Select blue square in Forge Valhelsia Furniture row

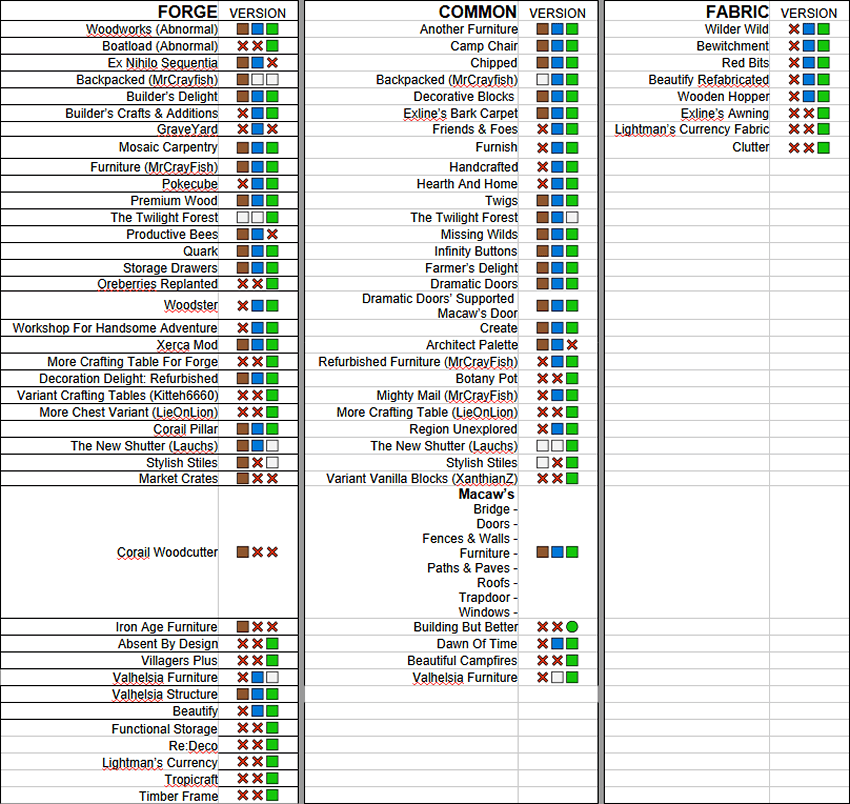[257, 677]
